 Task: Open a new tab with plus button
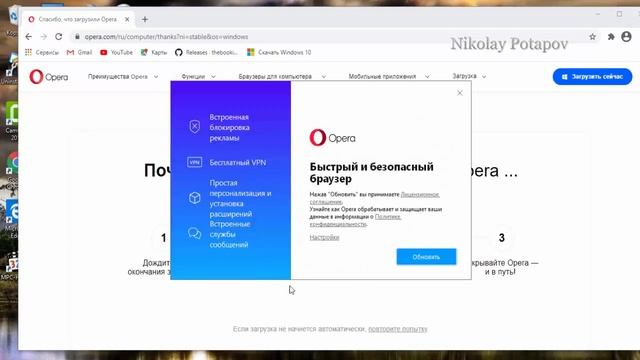click(145, 19)
